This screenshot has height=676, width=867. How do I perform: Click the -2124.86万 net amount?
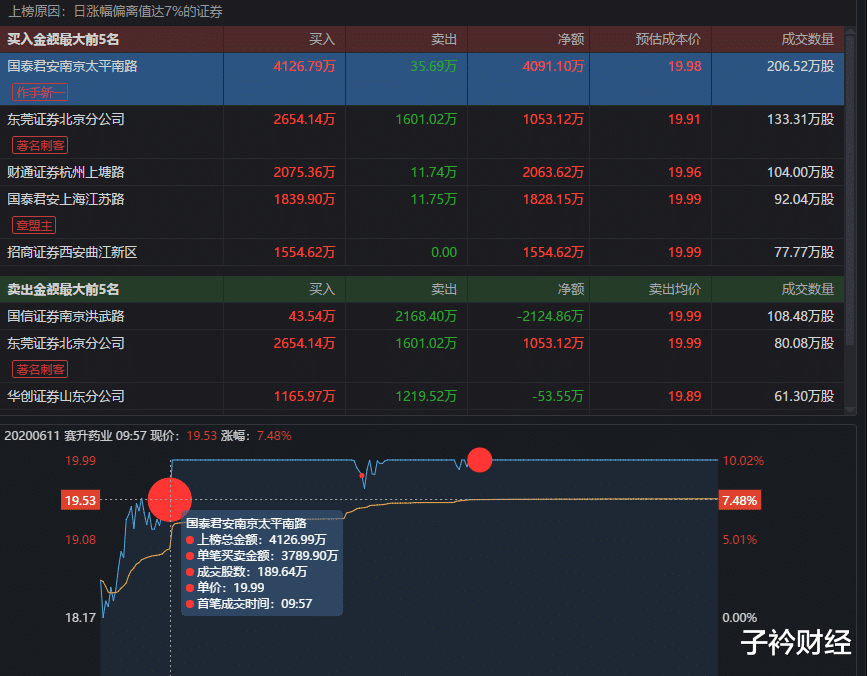550,316
